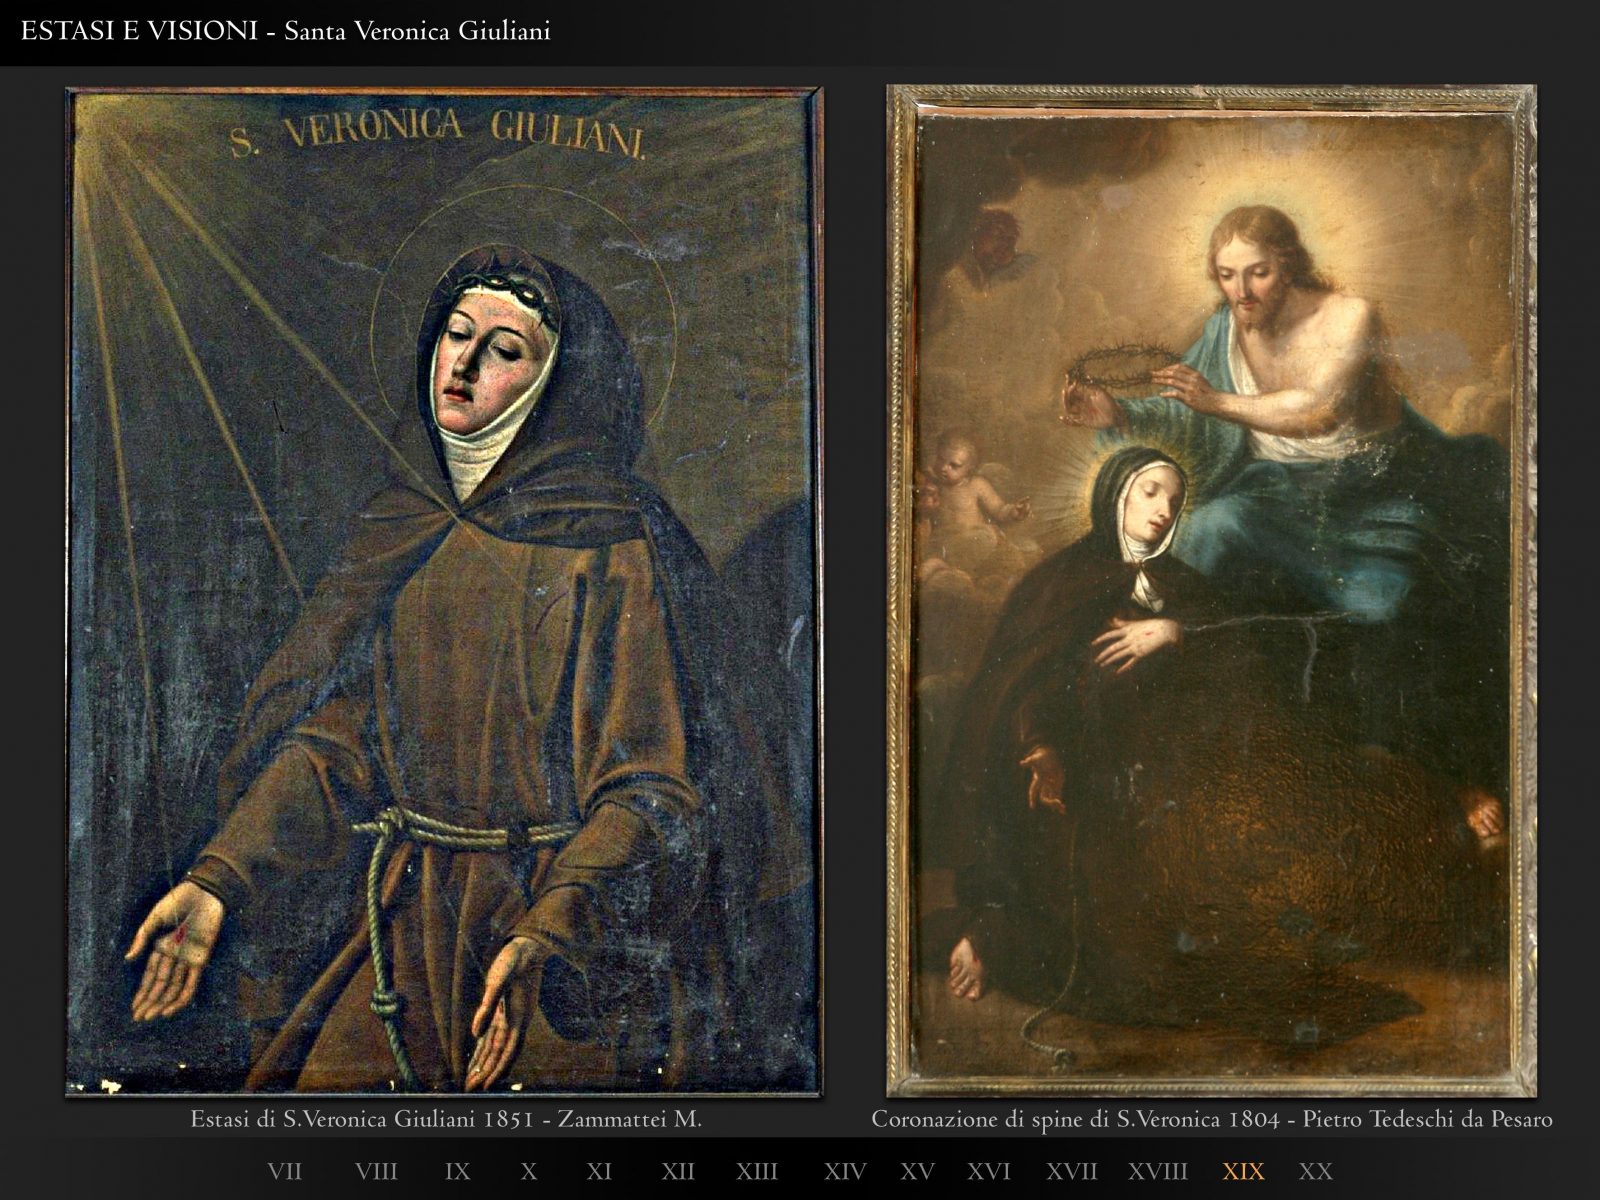
Task: Click the left Estasi di S.Veronica painting
Action: point(444,592)
